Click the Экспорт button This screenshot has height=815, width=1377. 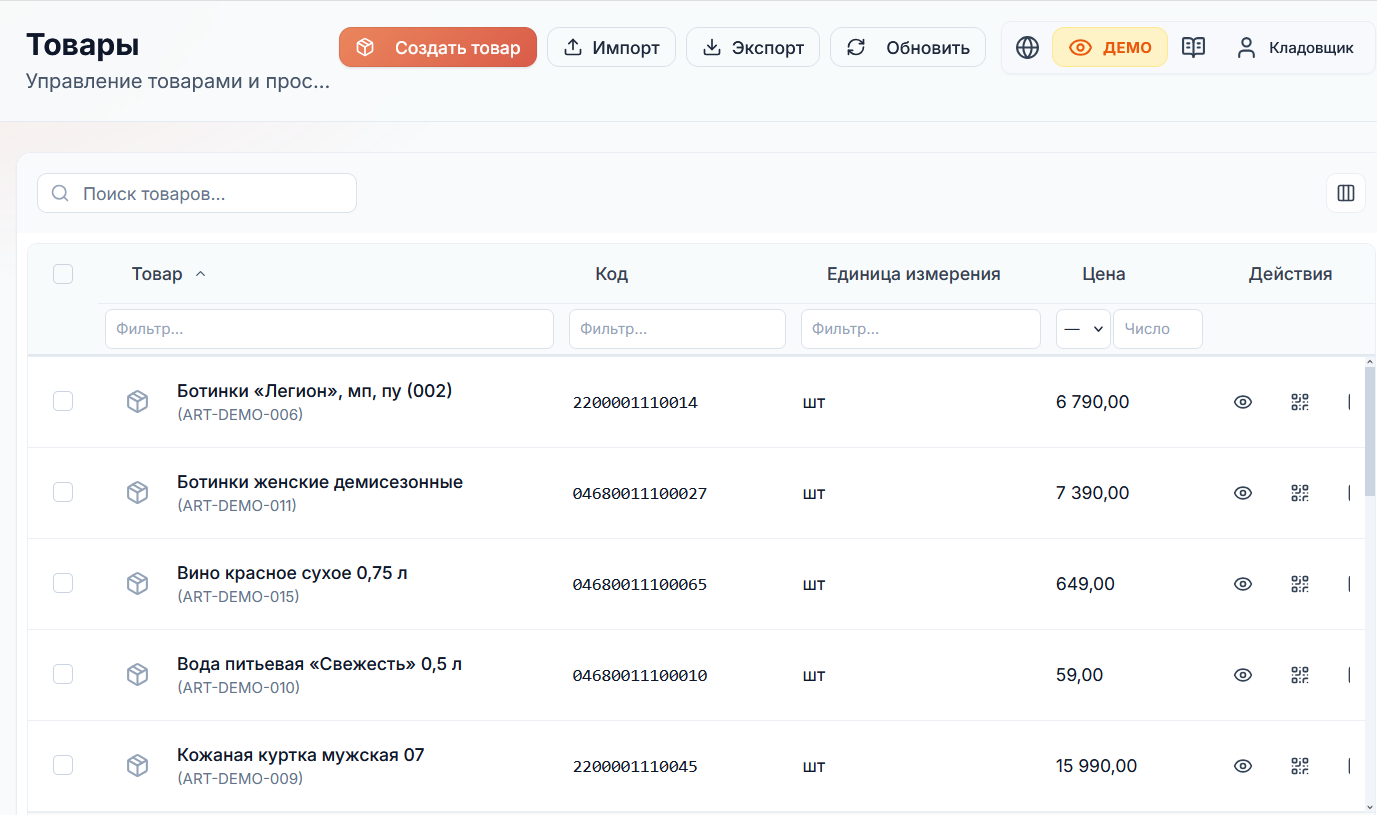pos(753,47)
